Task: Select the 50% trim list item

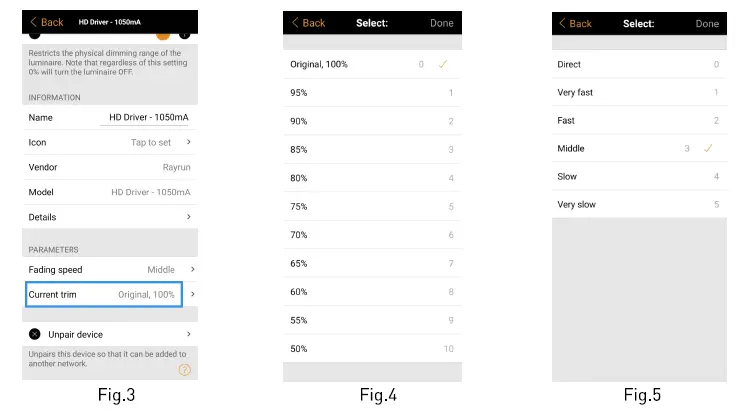Action: point(370,349)
